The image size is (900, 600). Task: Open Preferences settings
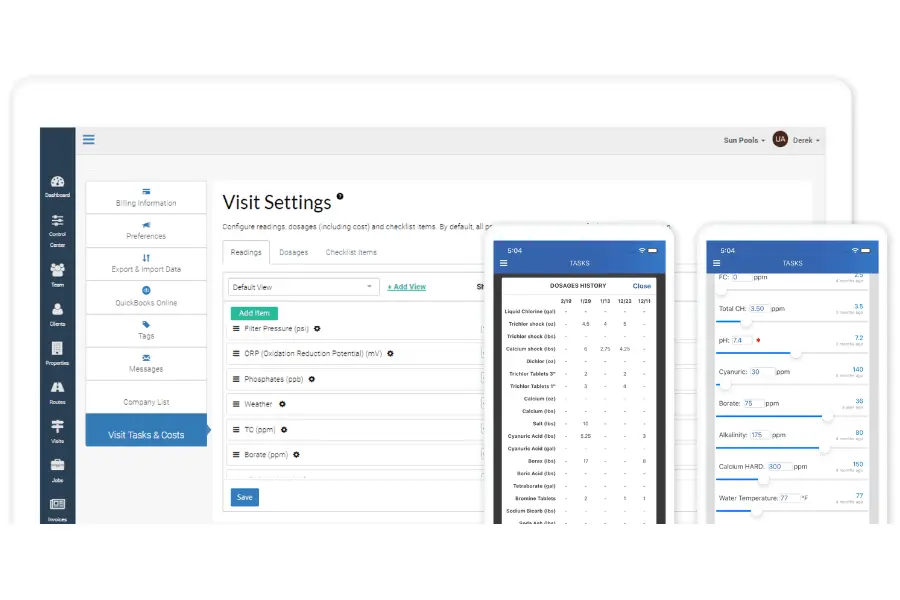(x=146, y=231)
